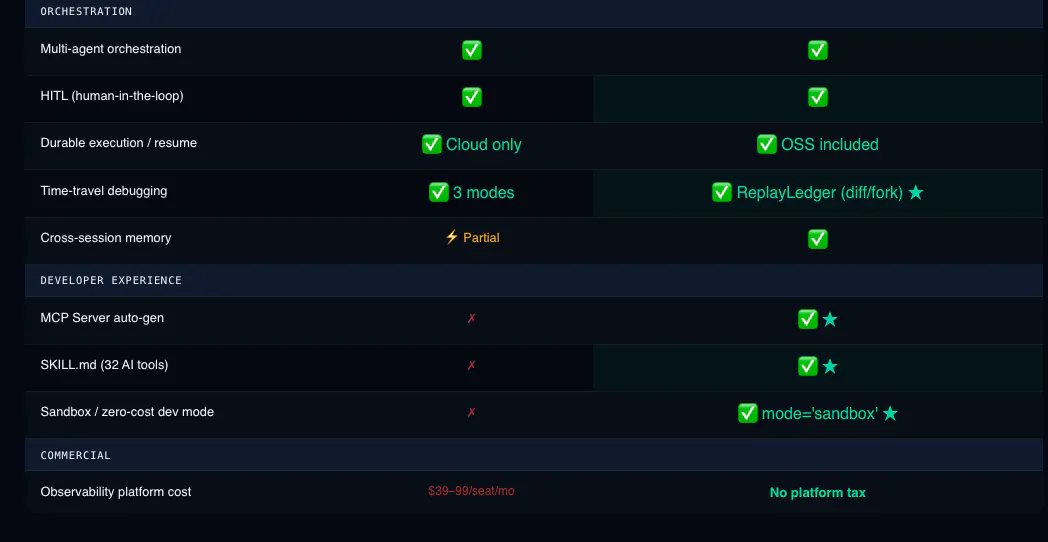
Task: Click the lightning bolt Partial icon
Action: [x=452, y=237]
